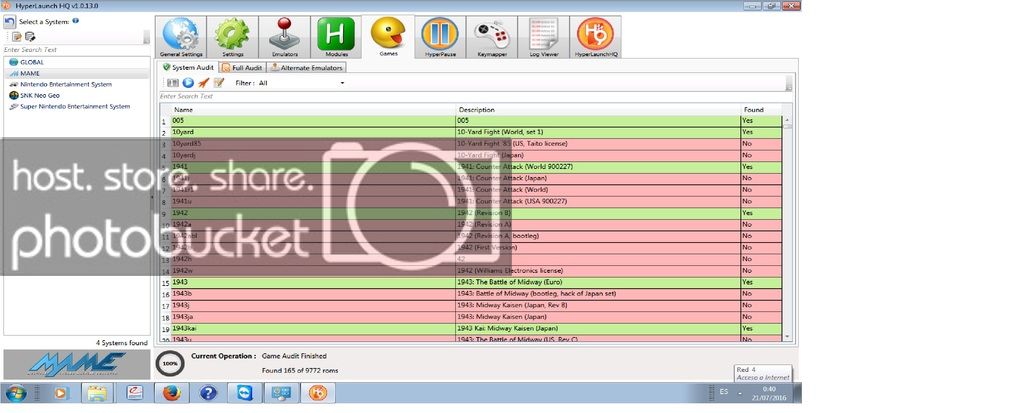The image size is (1024, 413).
Task: Select Super Nintendo Entertainment System in list
Action: [74, 106]
